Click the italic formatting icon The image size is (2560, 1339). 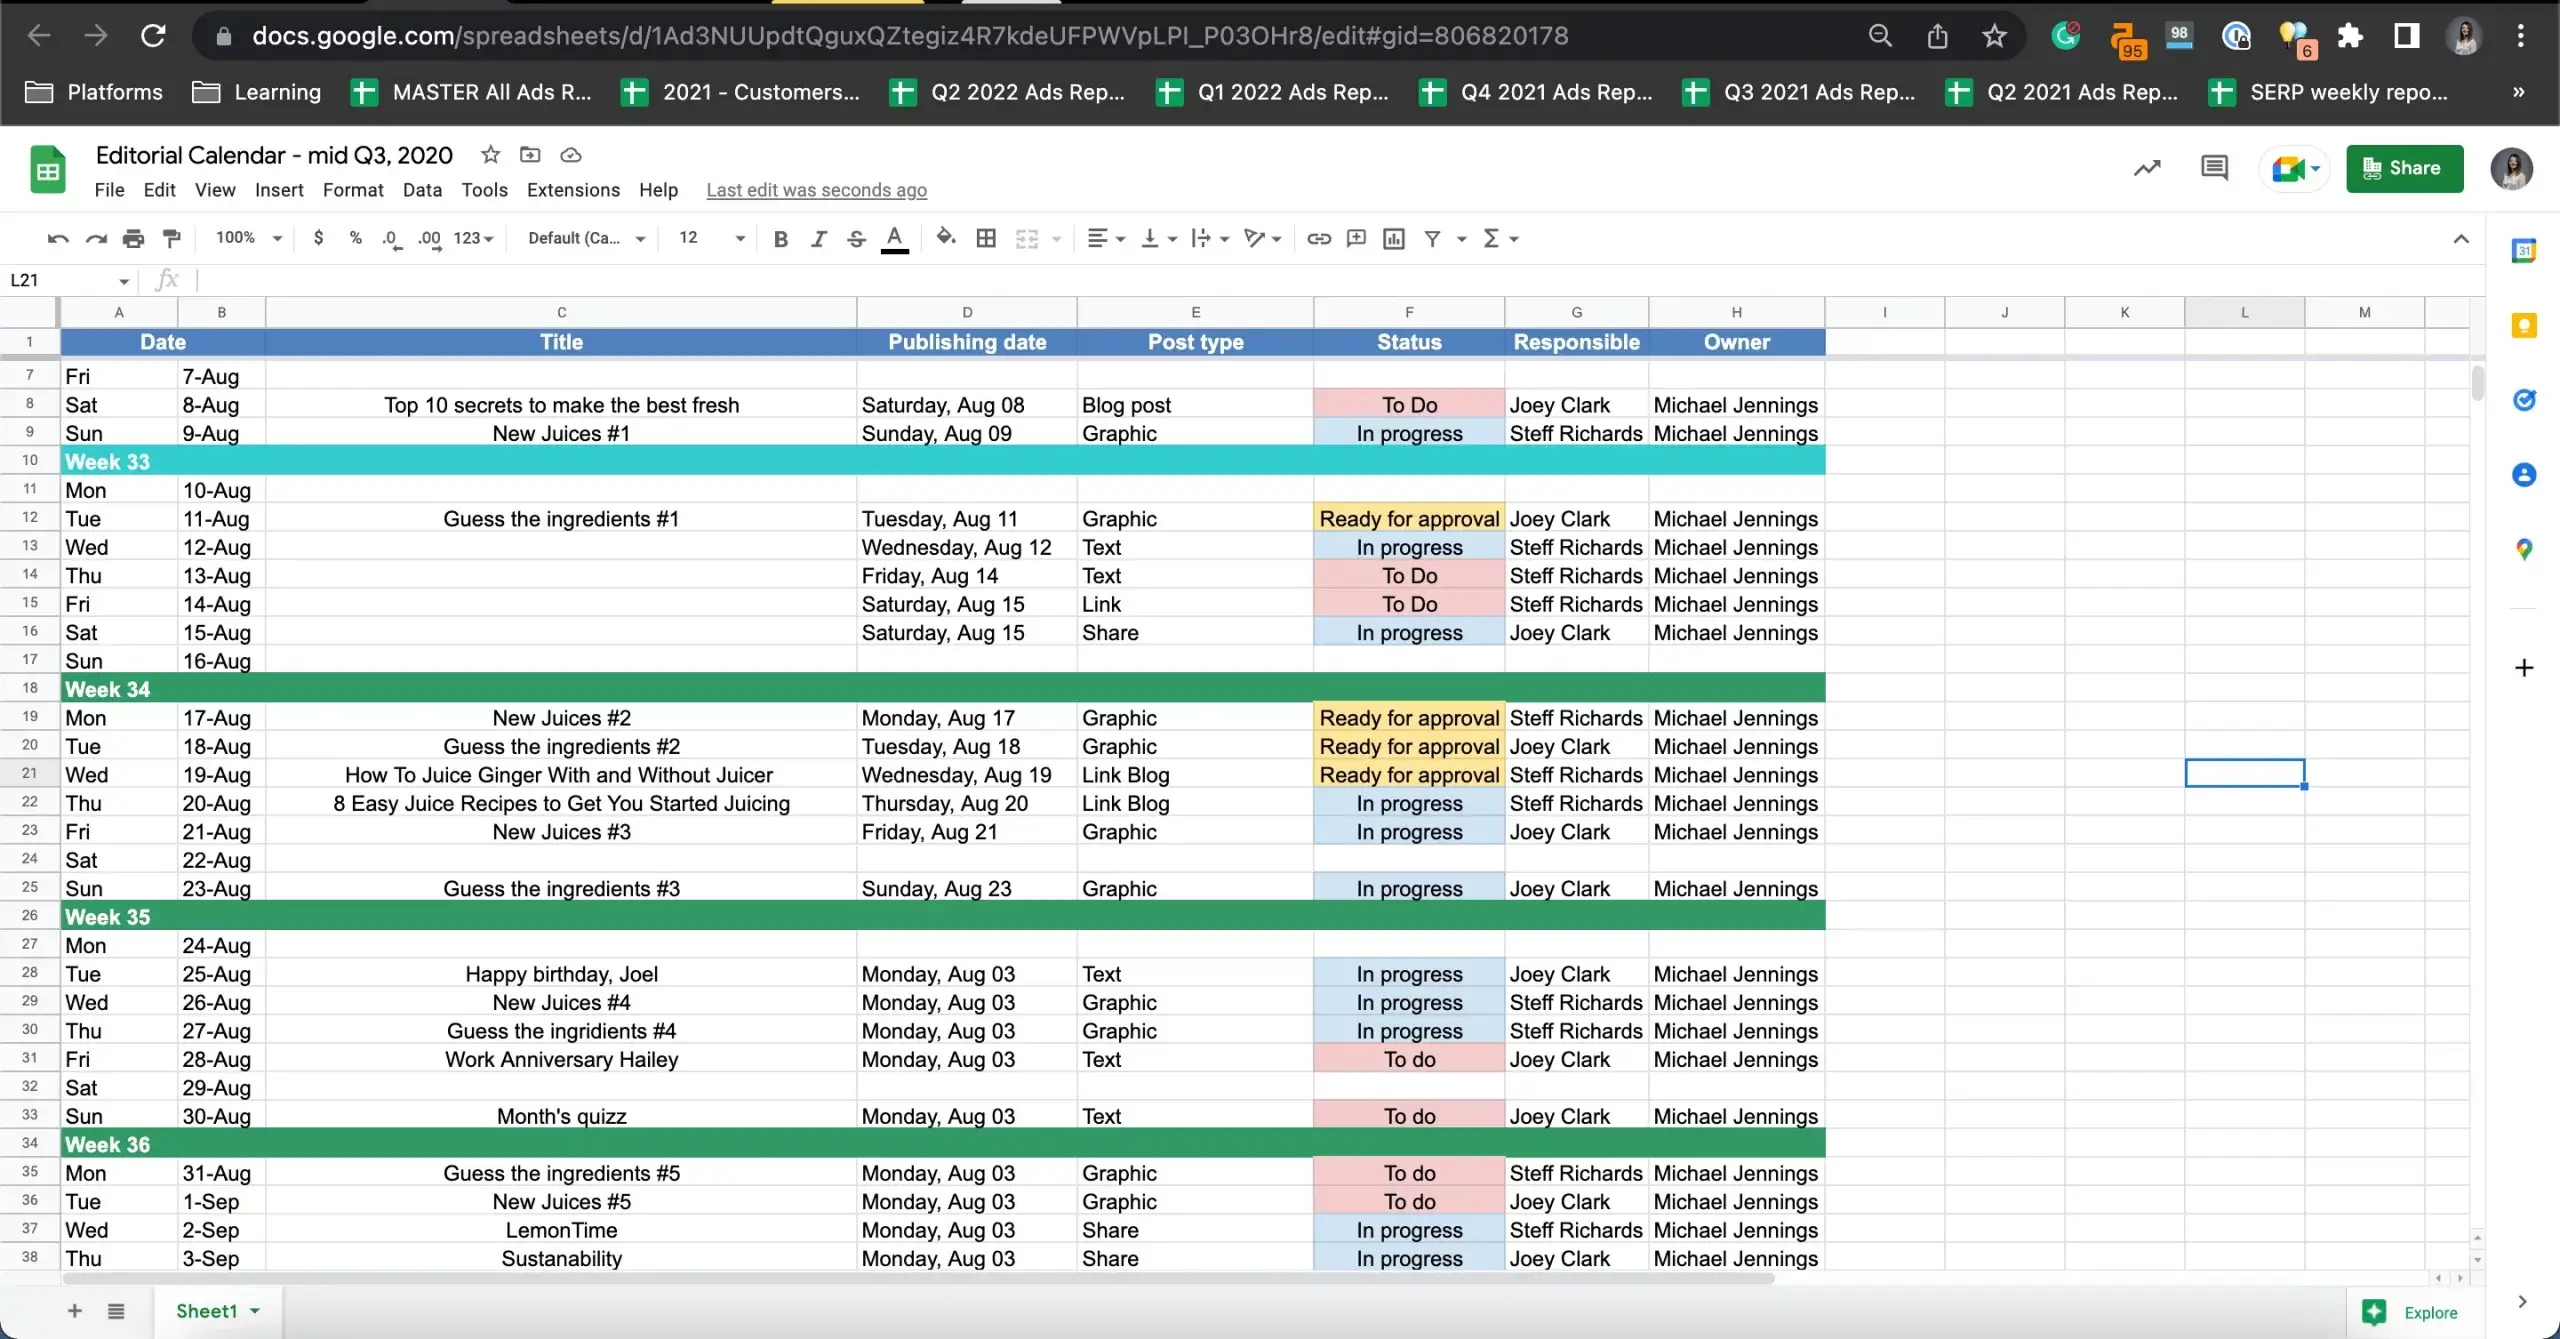pyautogui.click(x=818, y=239)
